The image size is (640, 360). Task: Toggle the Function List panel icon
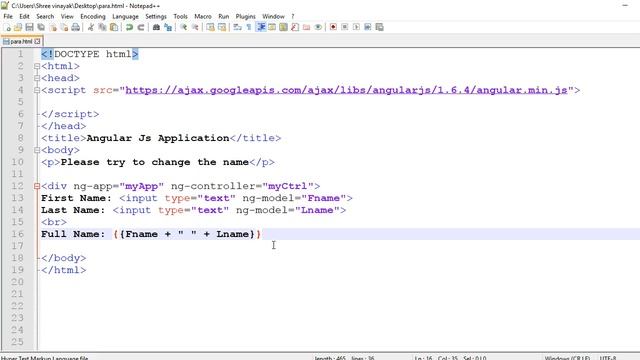[295, 27]
